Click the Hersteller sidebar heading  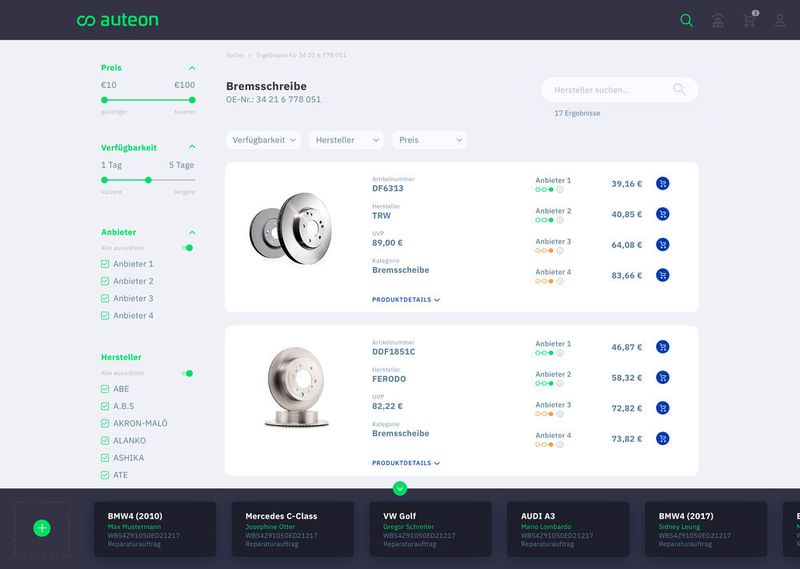tap(121, 357)
